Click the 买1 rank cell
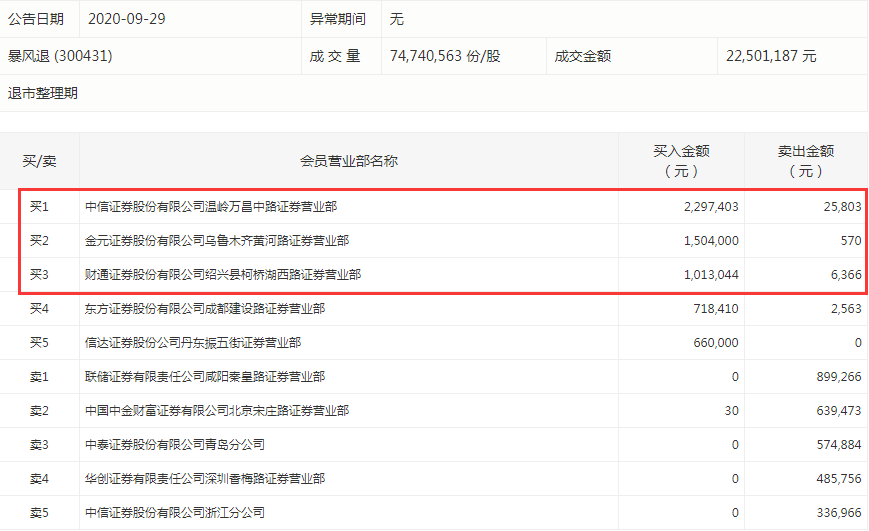This screenshot has height=531, width=869. click(x=39, y=207)
